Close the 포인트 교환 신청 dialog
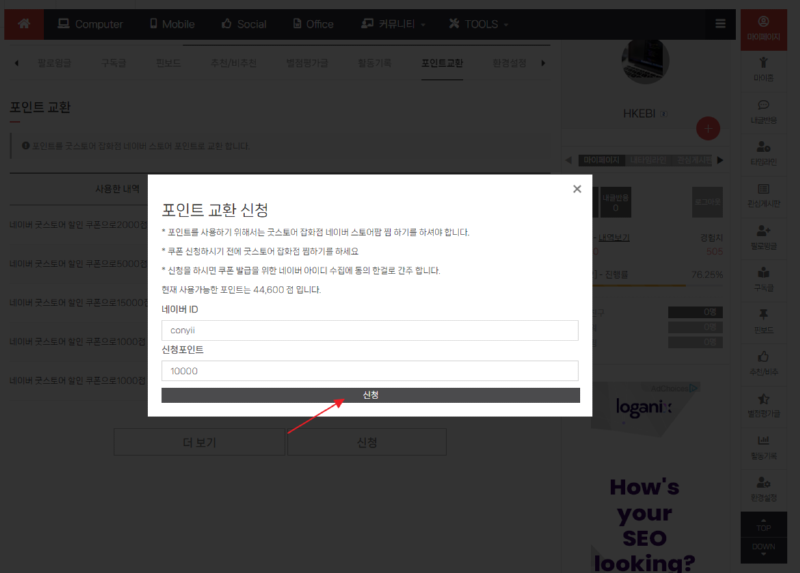This screenshot has height=573, width=800. [576, 189]
